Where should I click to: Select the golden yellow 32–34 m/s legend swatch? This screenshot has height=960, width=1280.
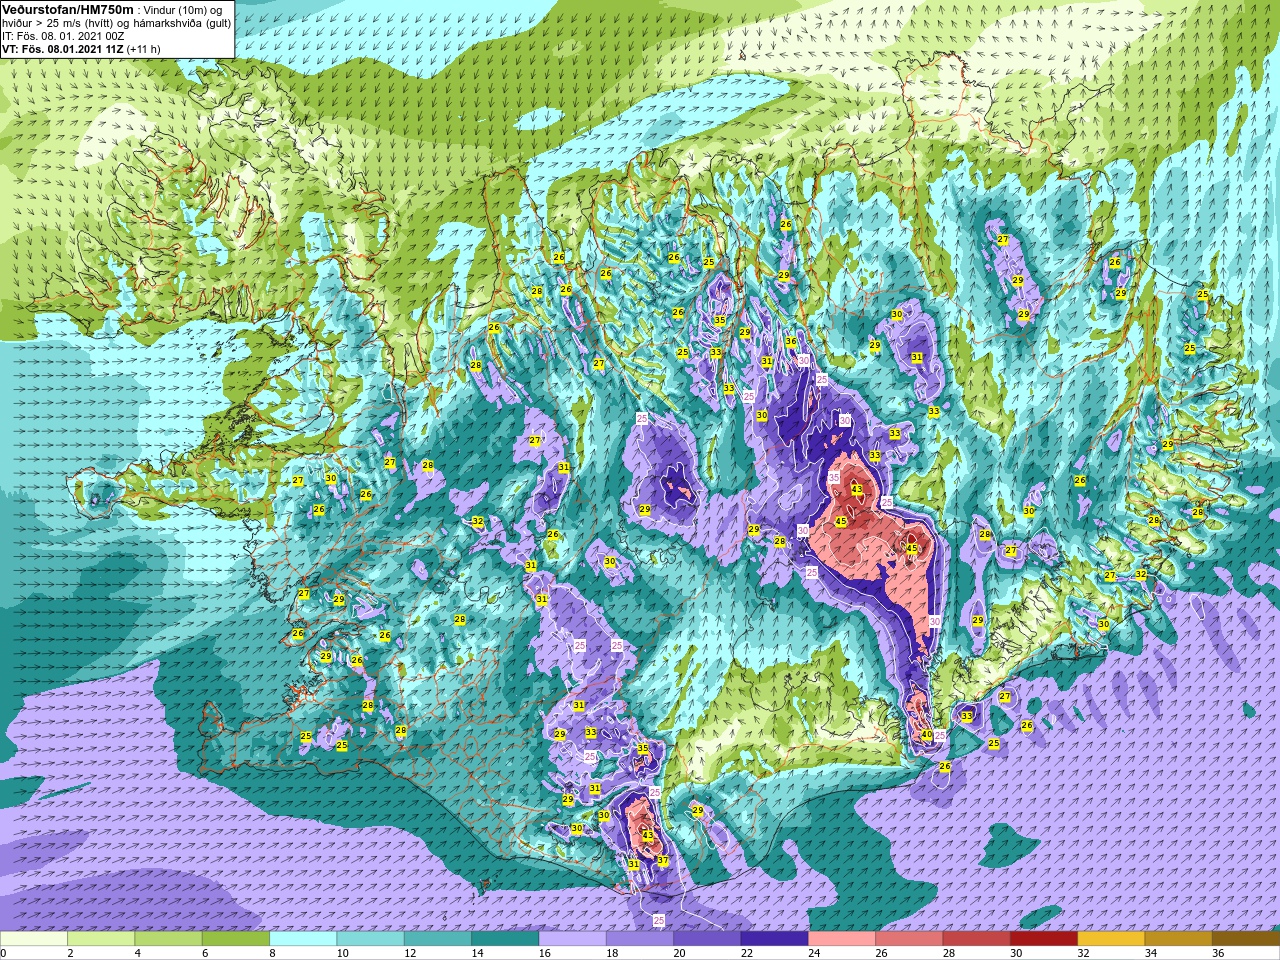click(1111, 939)
